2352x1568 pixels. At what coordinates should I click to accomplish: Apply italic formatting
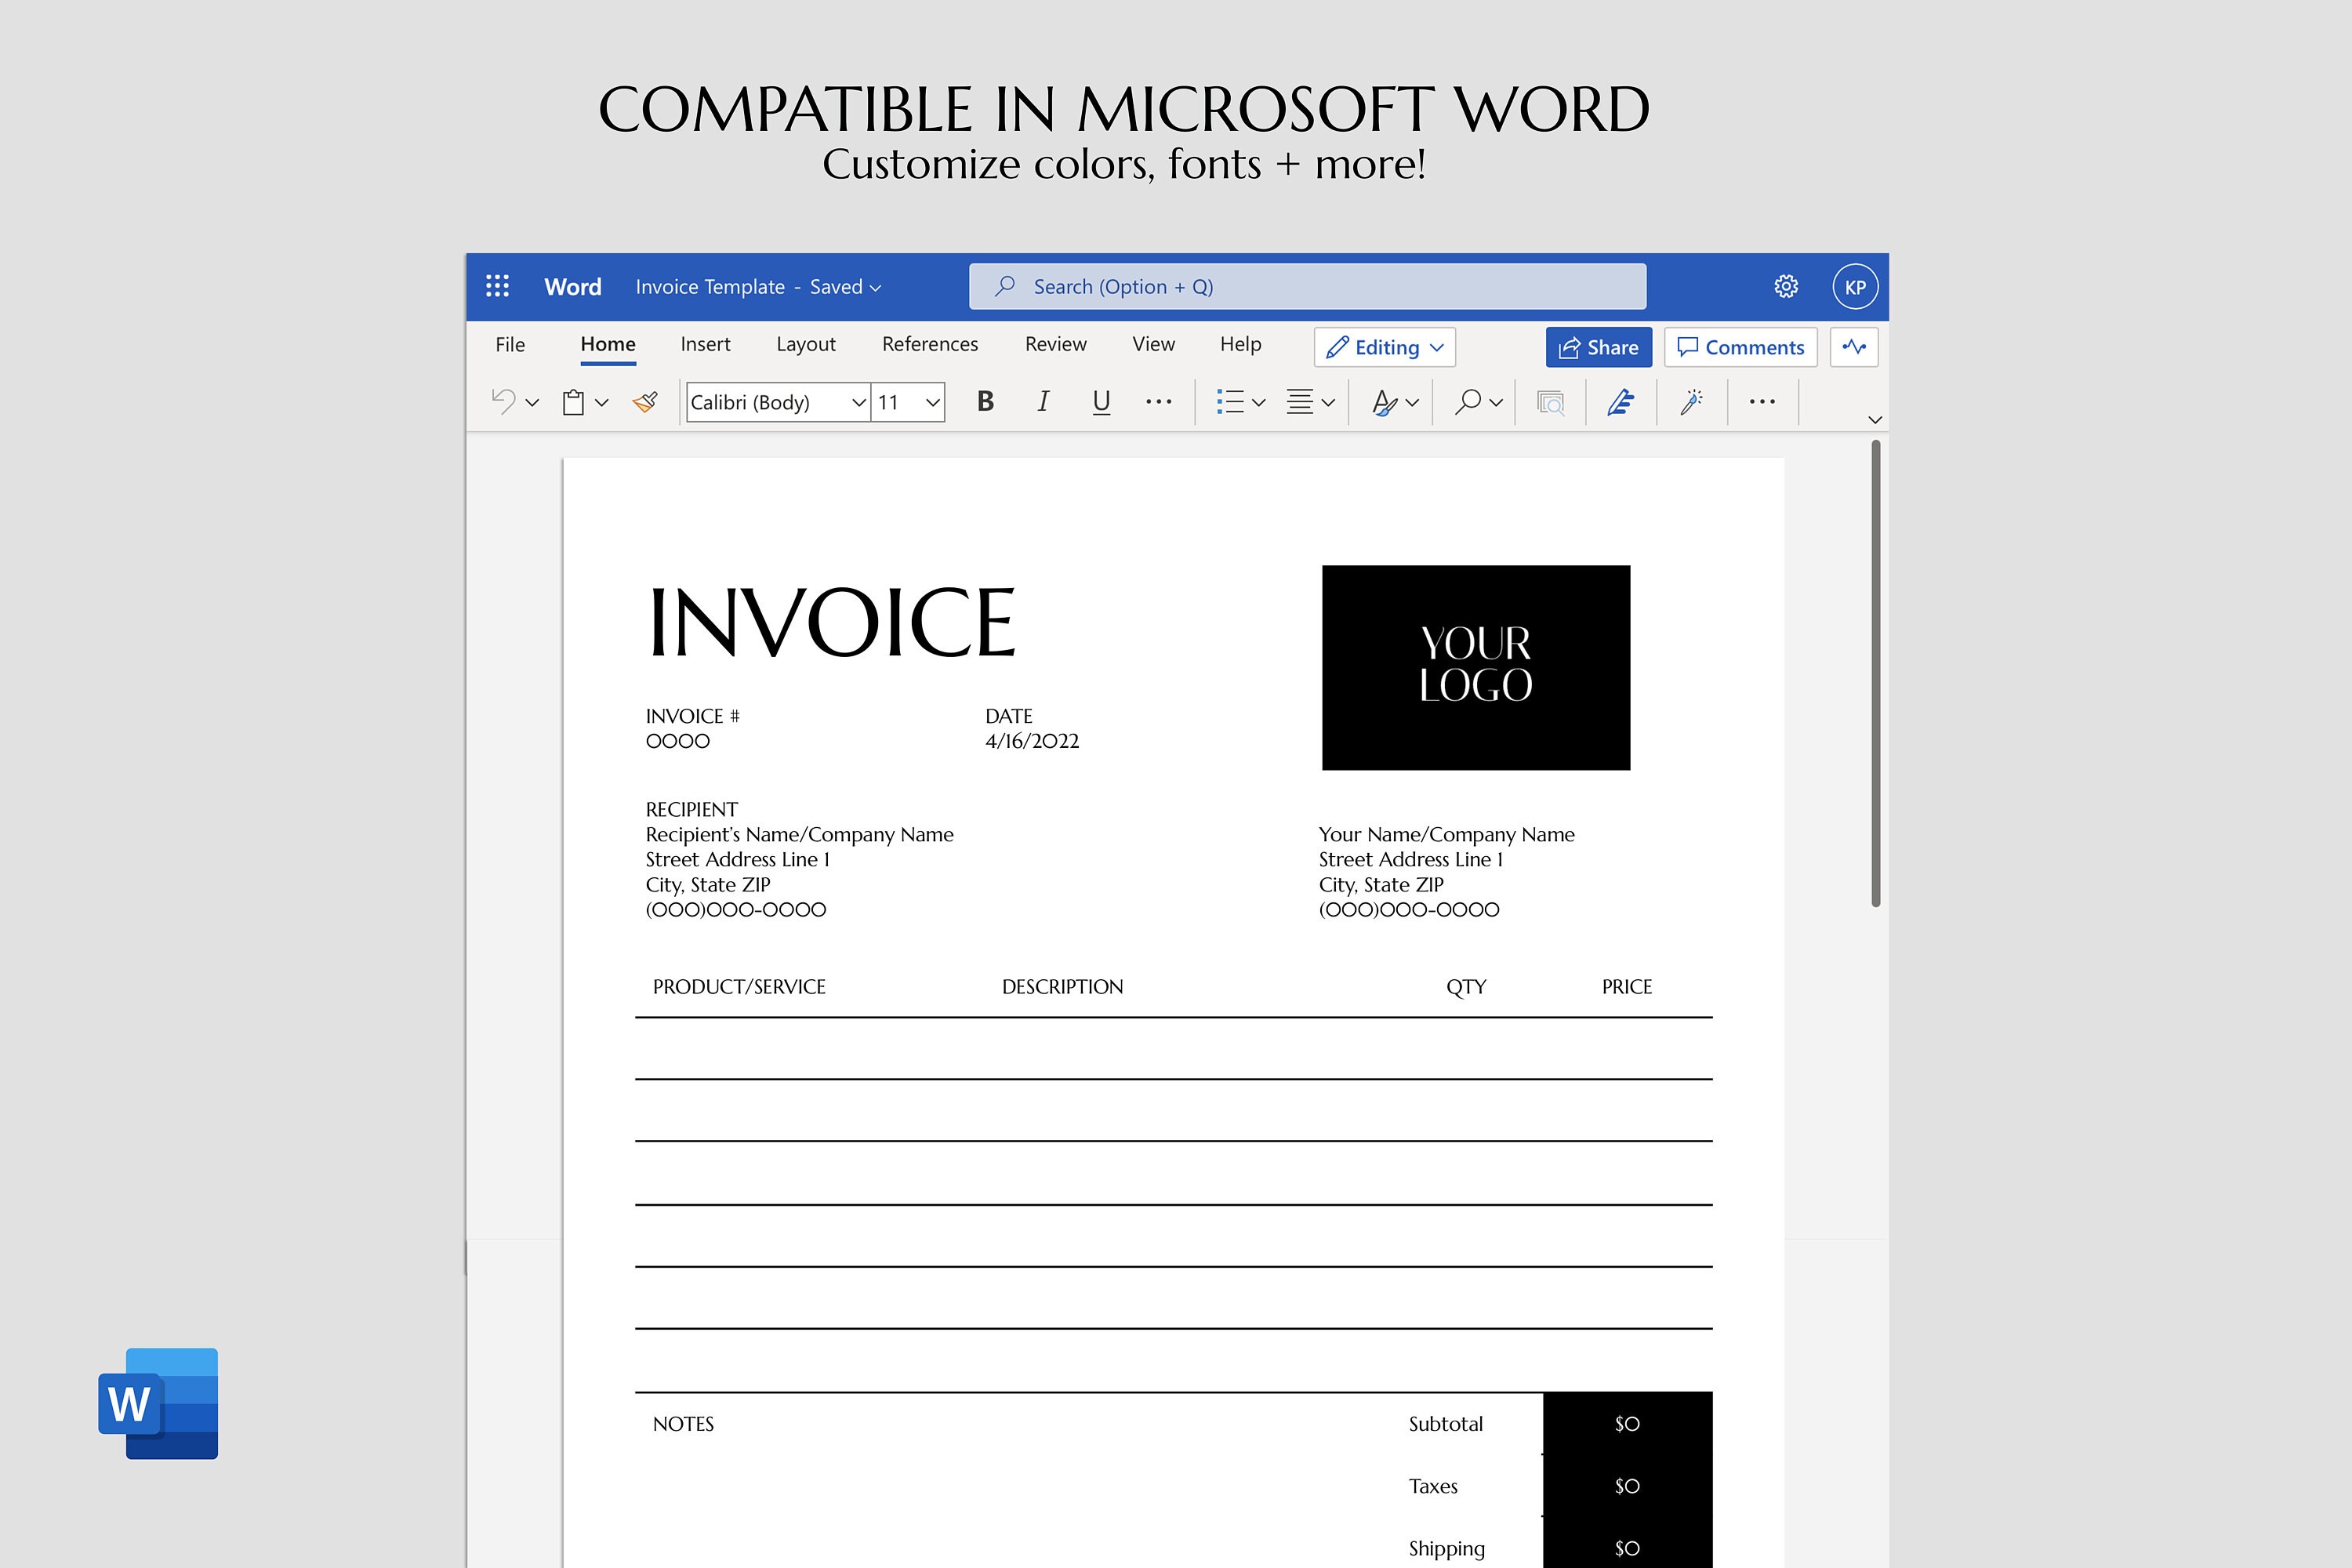(1043, 402)
